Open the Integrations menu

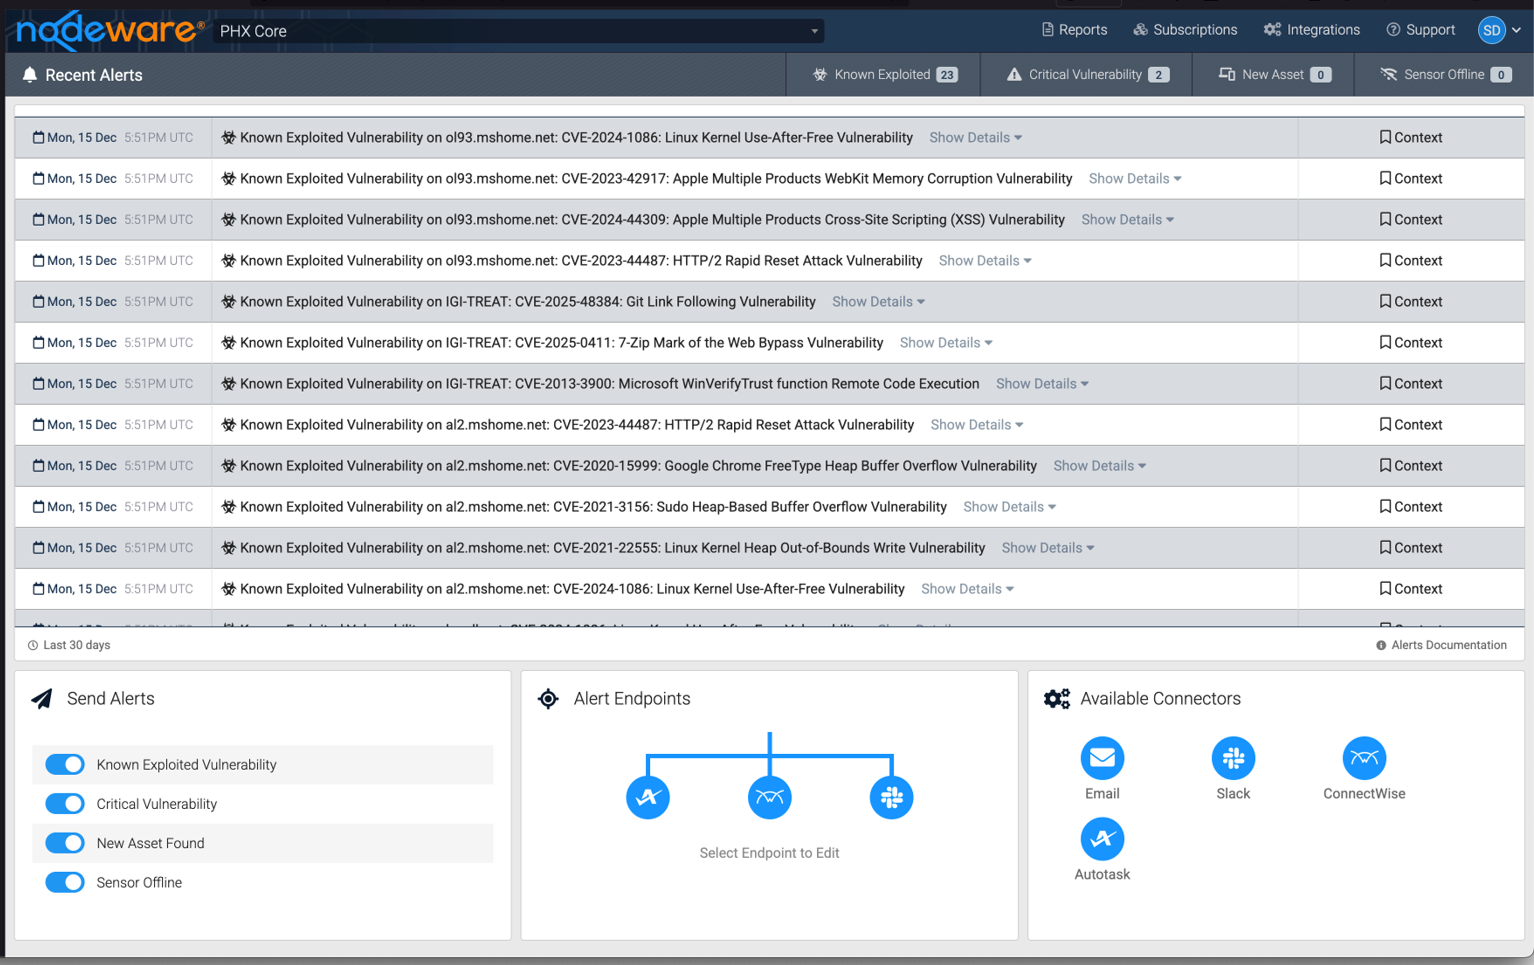point(1312,30)
